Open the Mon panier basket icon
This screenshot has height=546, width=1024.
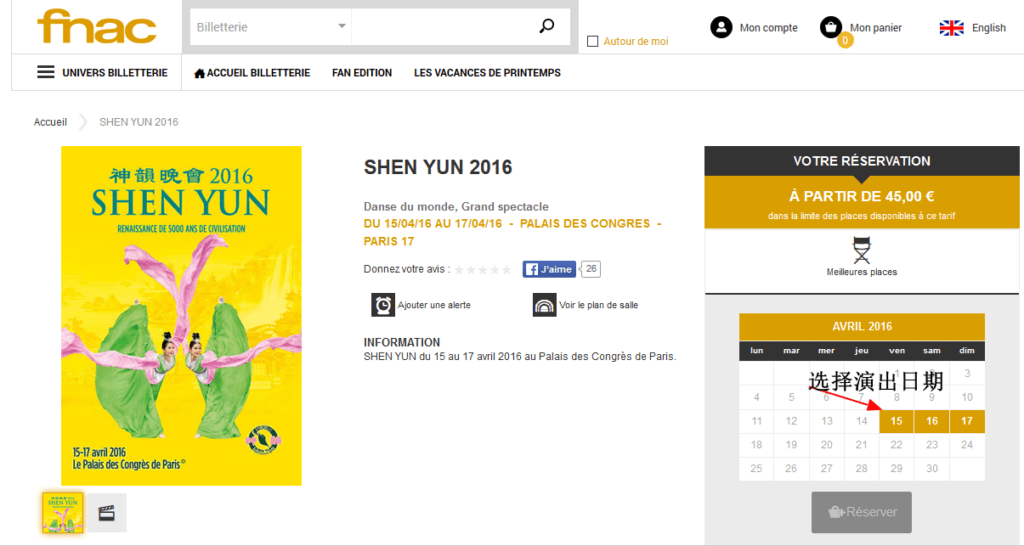(x=830, y=27)
